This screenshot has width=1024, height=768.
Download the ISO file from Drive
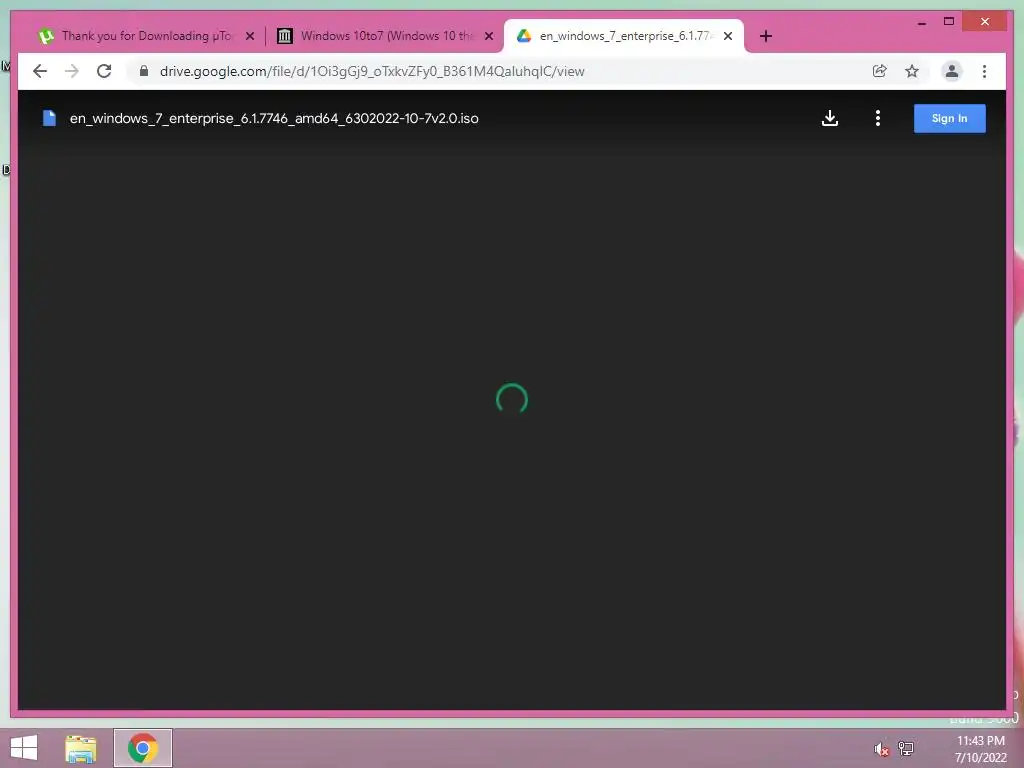click(x=829, y=118)
